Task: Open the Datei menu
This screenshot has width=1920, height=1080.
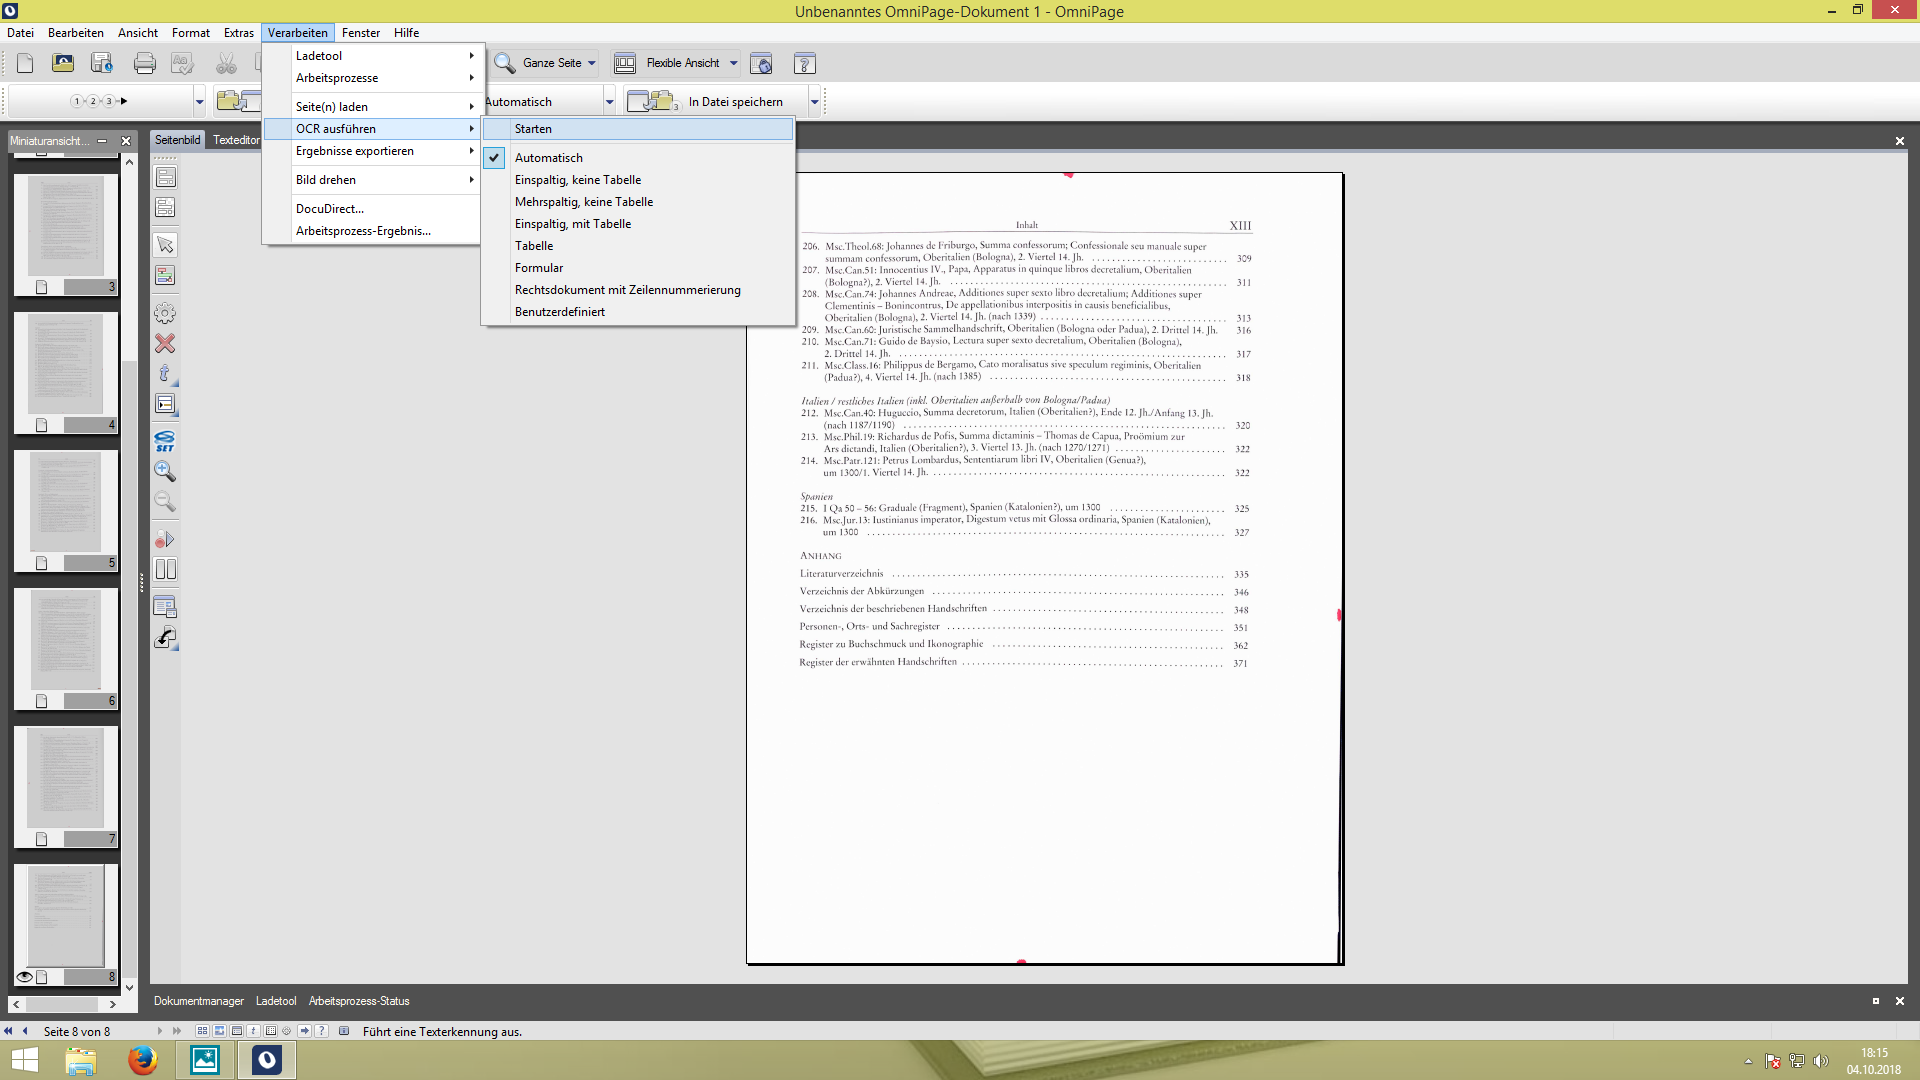Action: (x=20, y=33)
